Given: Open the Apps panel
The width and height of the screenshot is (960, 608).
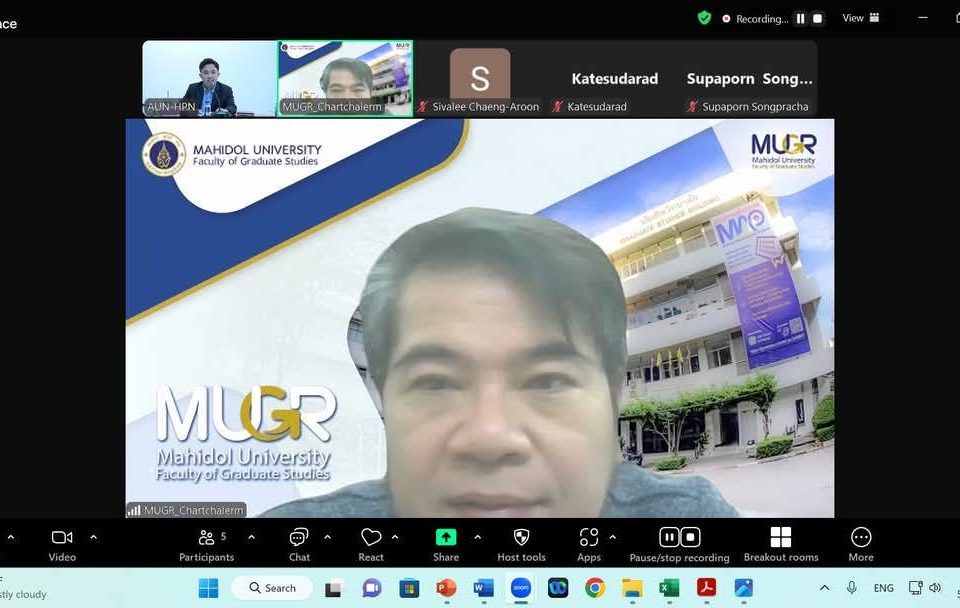Looking at the screenshot, I should 589,544.
